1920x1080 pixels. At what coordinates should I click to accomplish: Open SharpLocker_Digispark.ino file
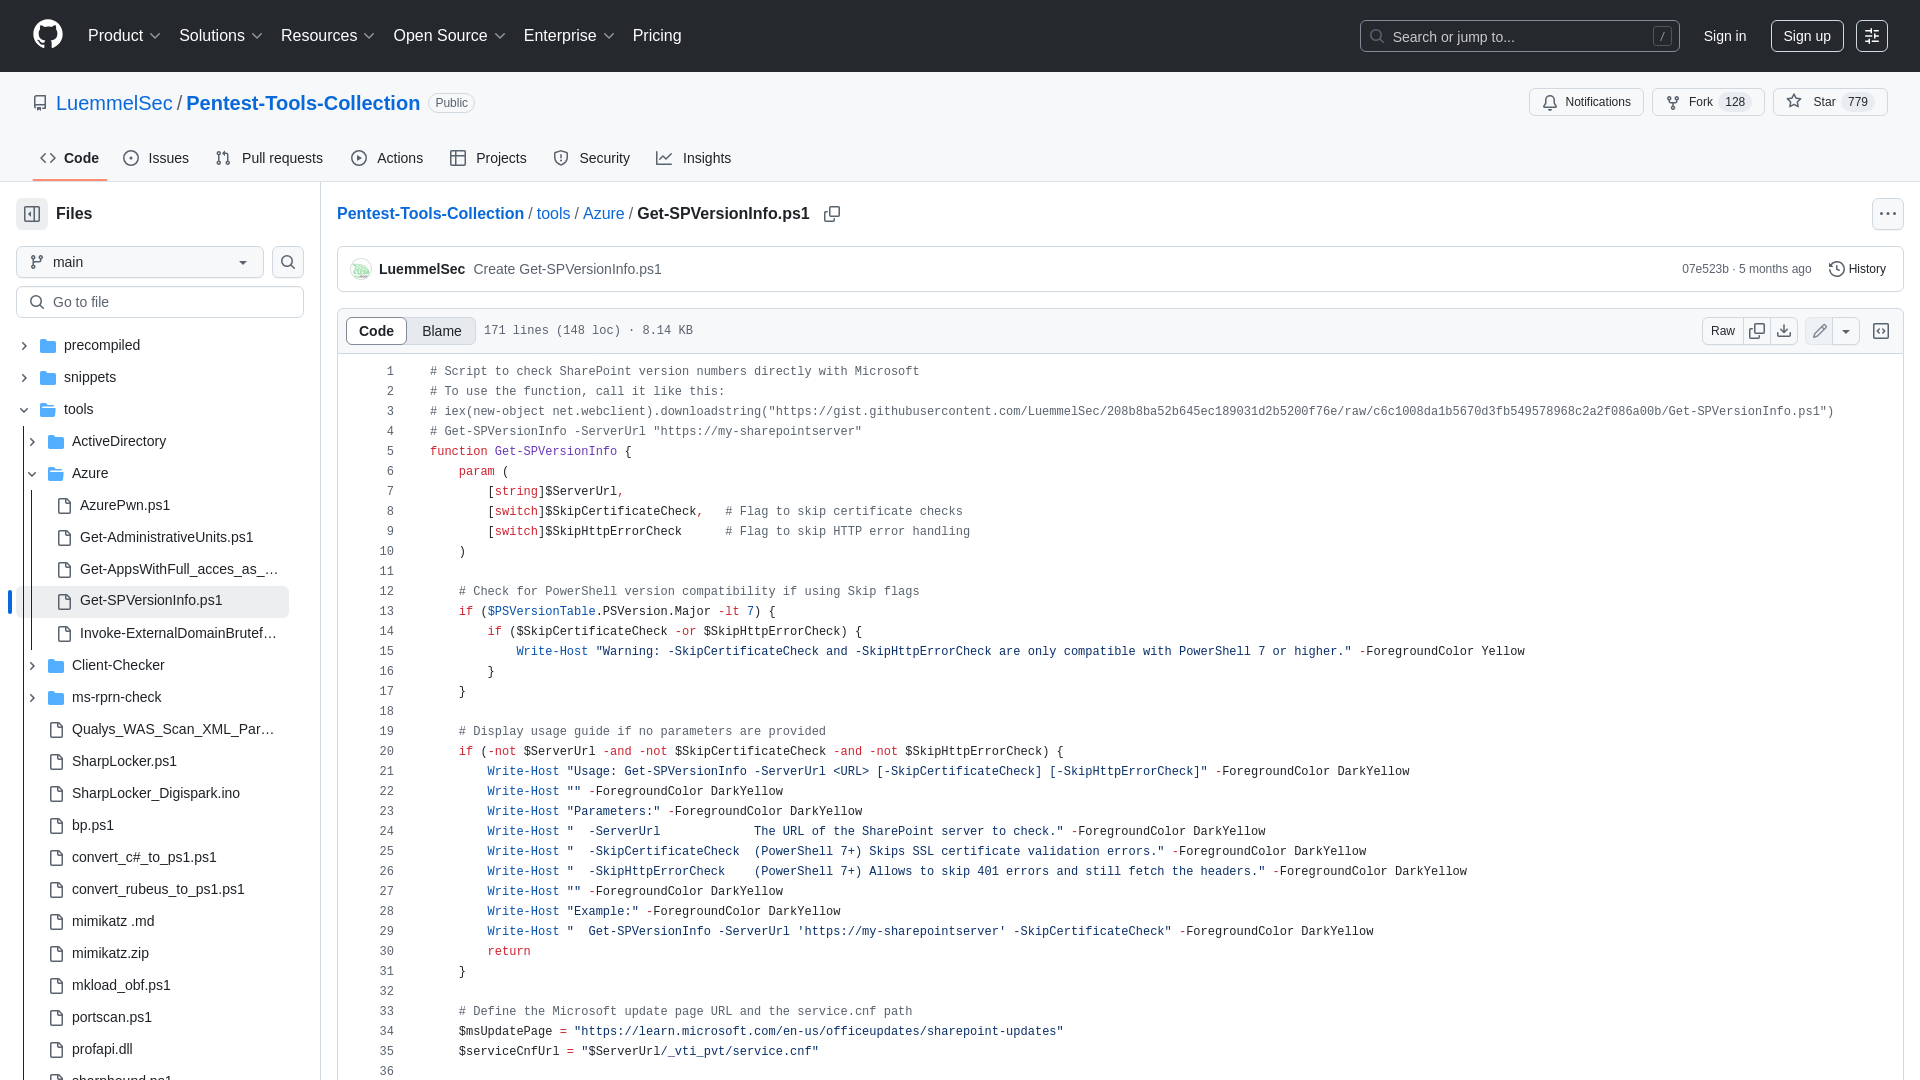156,793
